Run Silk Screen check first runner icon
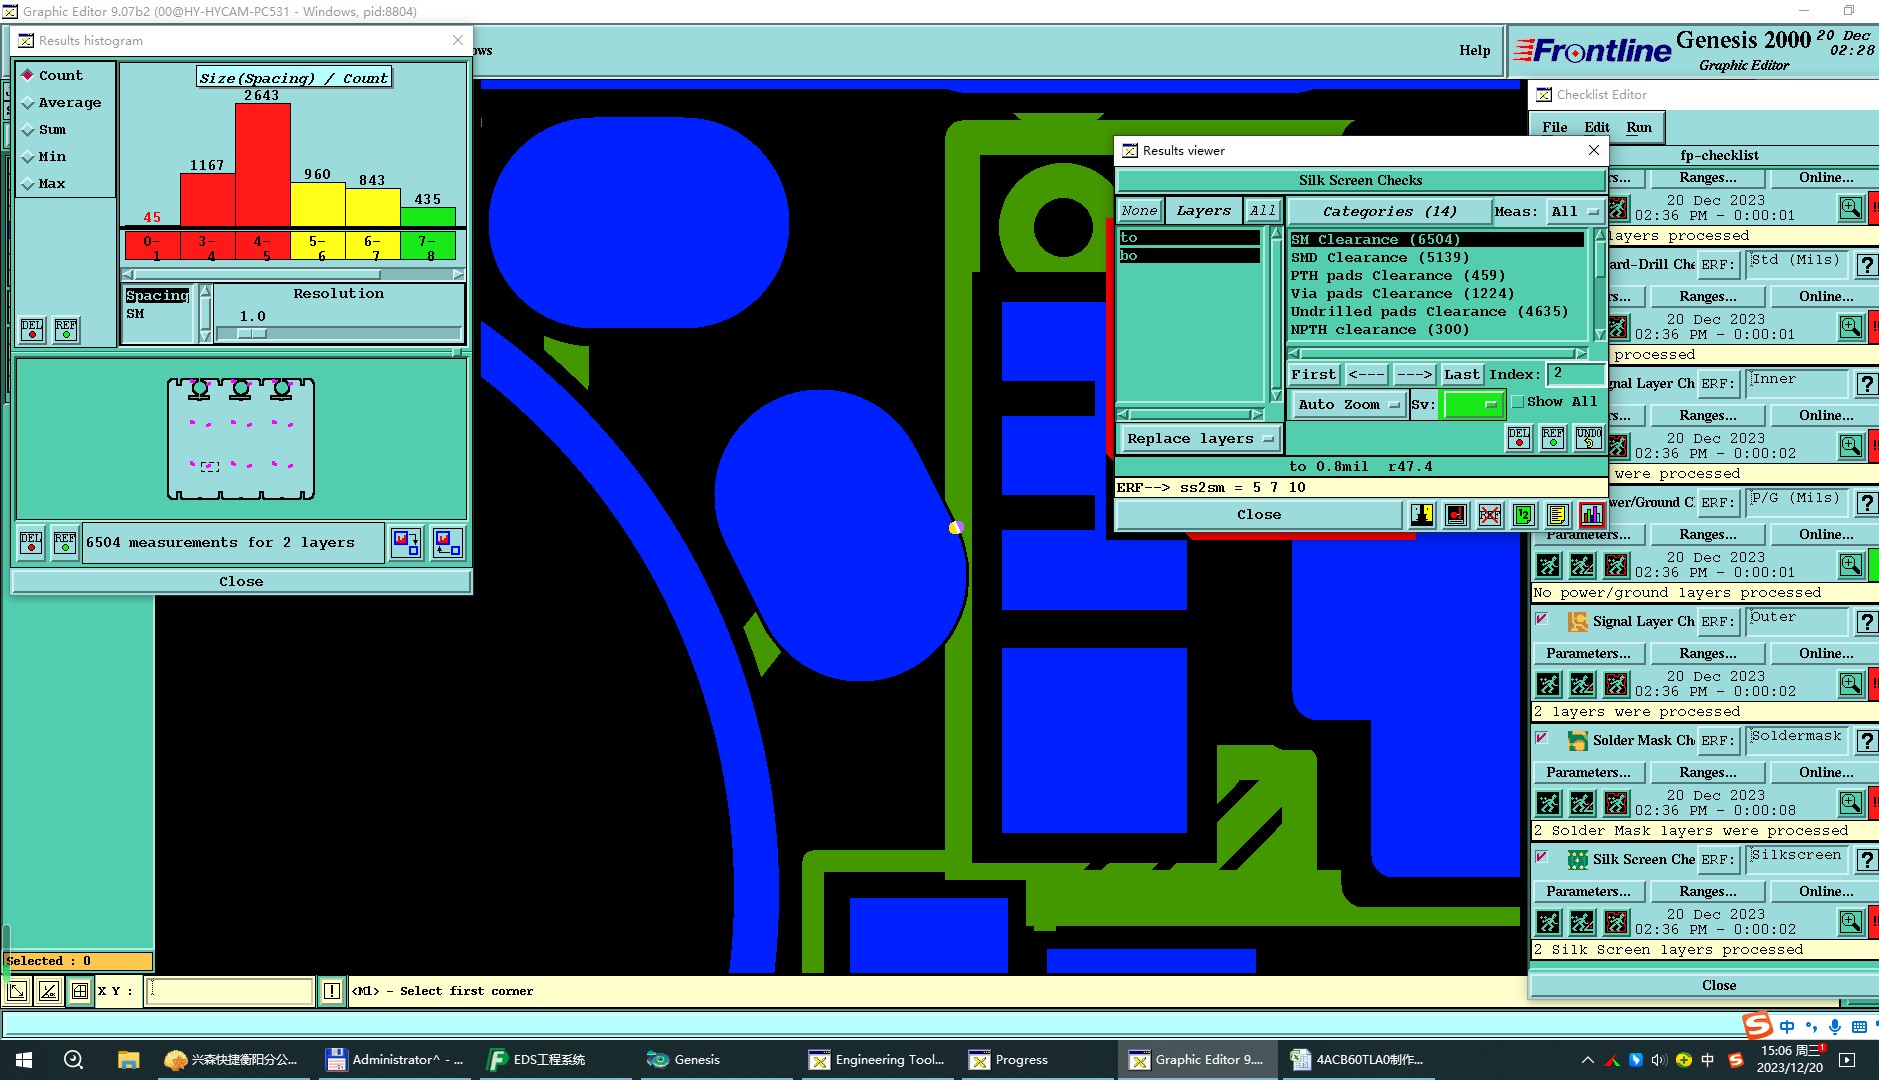 point(1548,922)
